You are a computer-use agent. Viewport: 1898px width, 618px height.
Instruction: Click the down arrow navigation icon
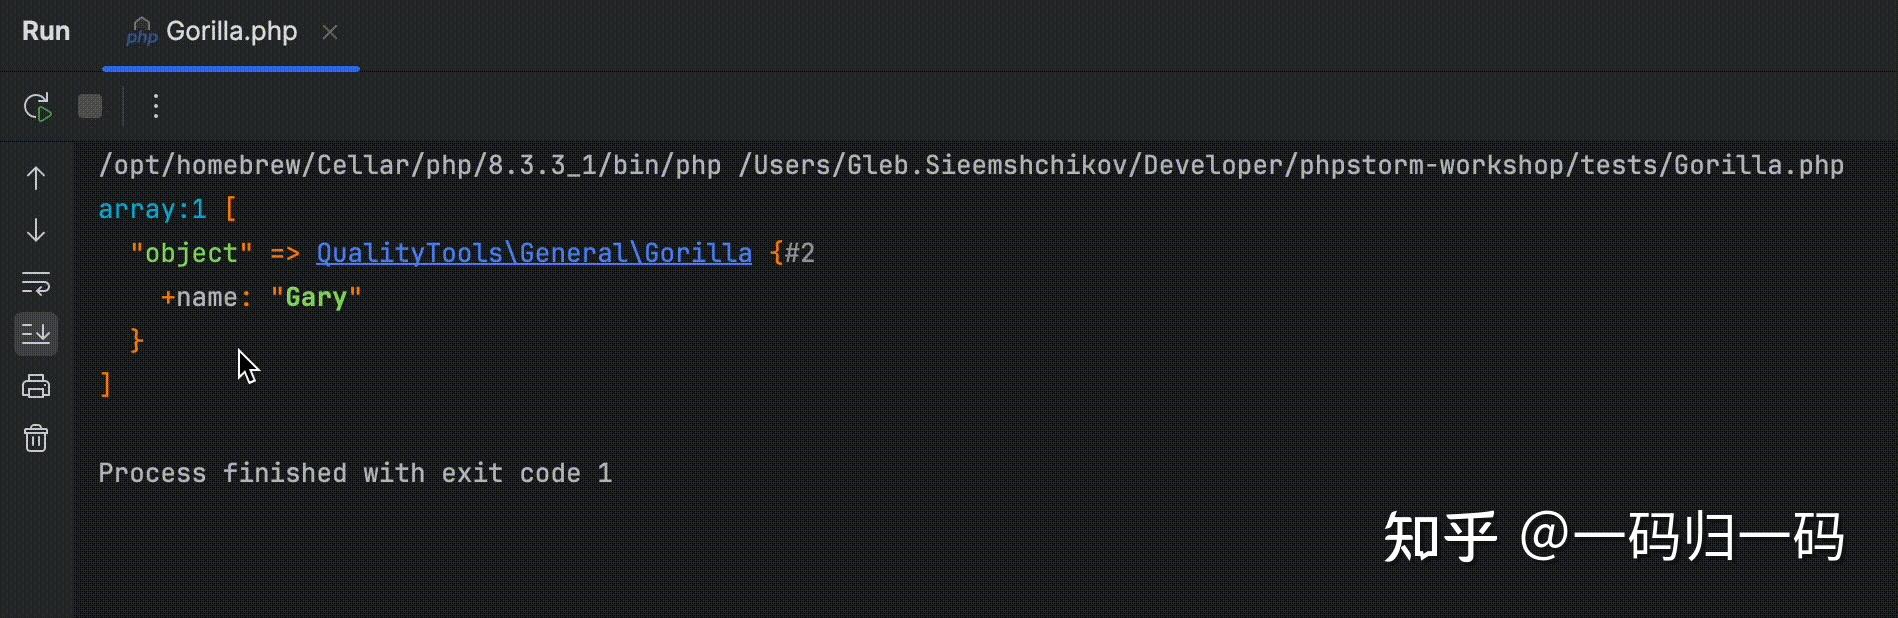(36, 230)
